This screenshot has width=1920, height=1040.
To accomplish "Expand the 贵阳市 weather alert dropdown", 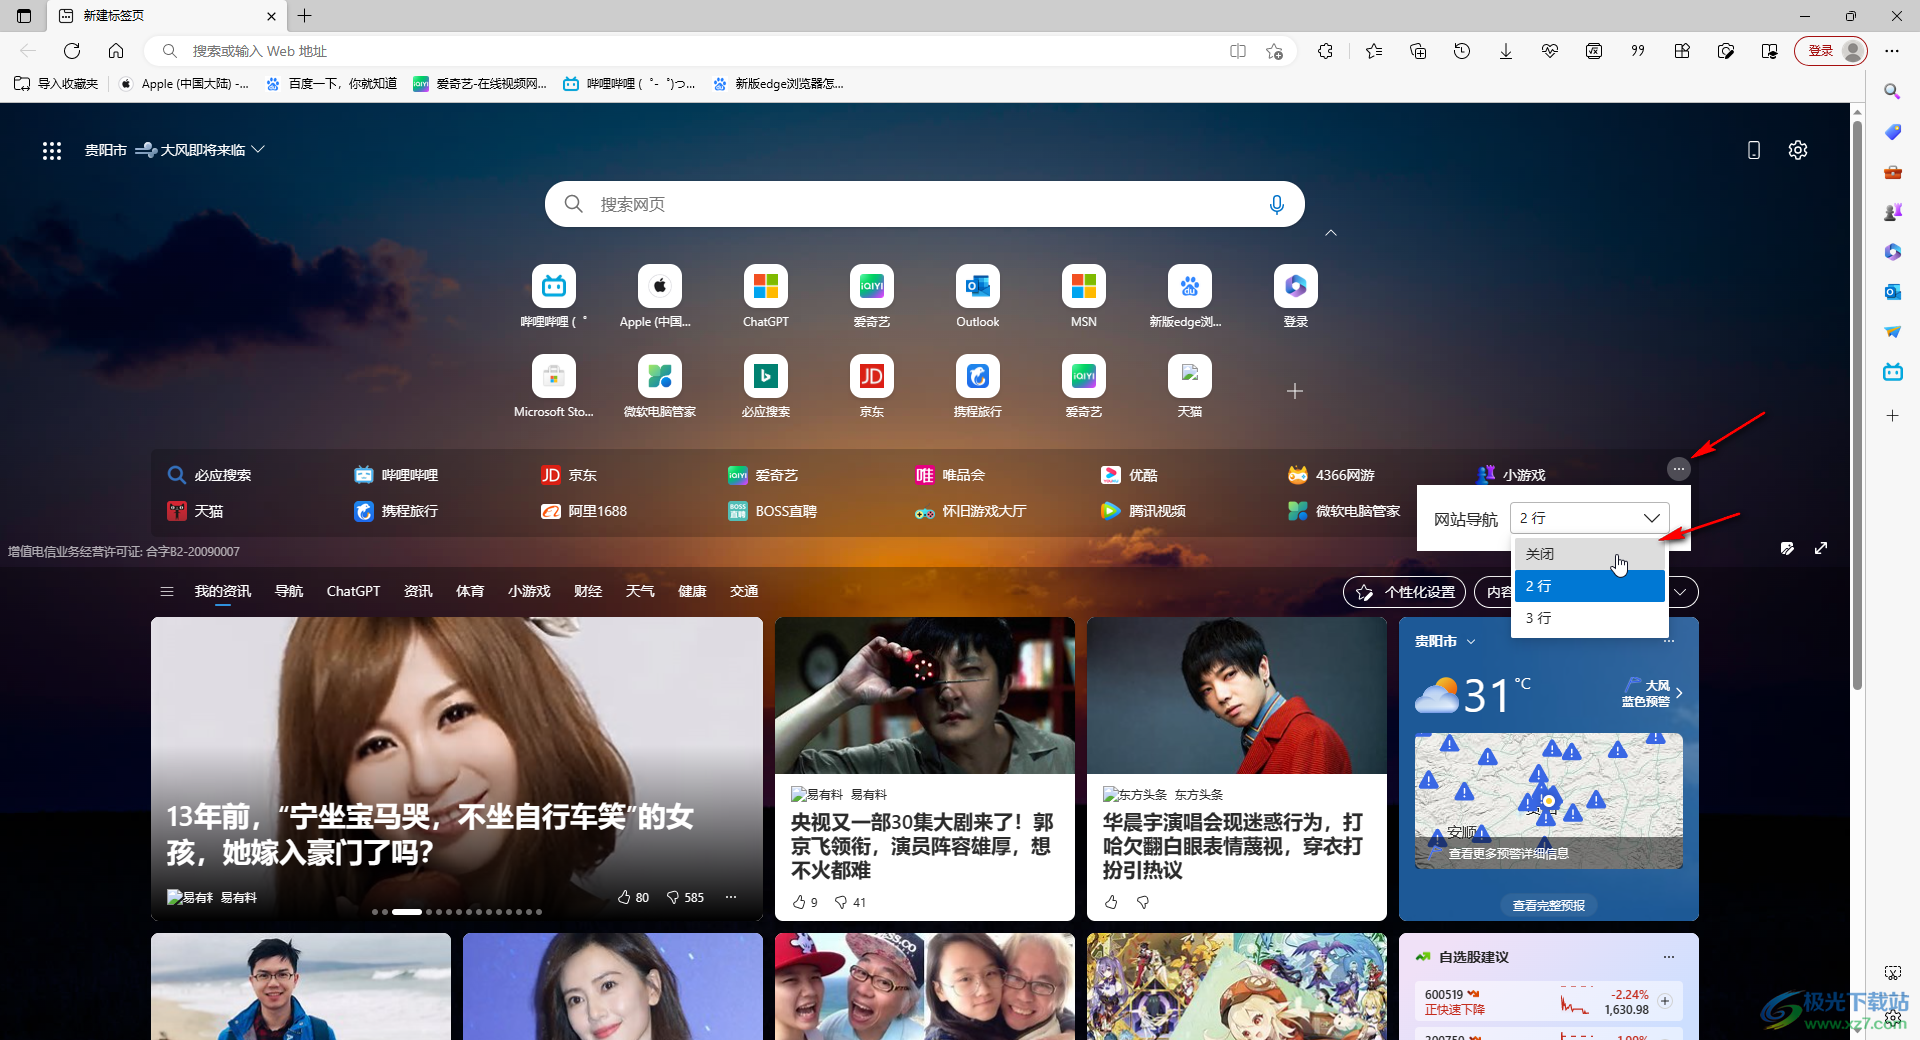I will click(x=258, y=150).
